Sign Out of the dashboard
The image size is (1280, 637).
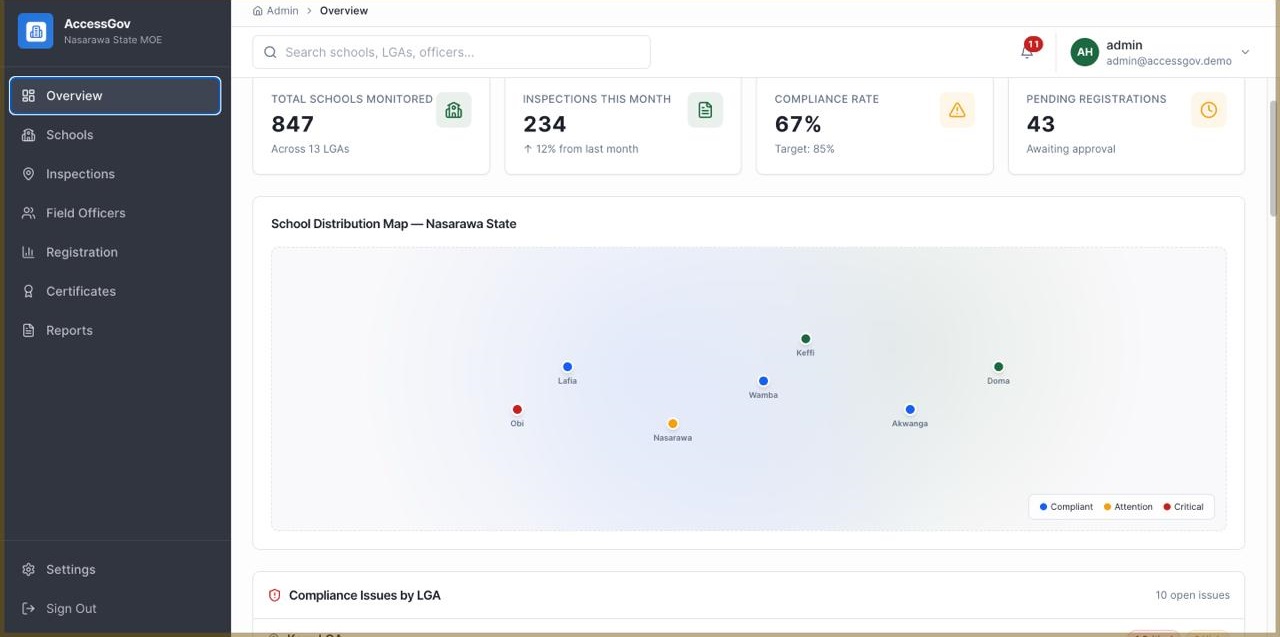(x=115, y=608)
